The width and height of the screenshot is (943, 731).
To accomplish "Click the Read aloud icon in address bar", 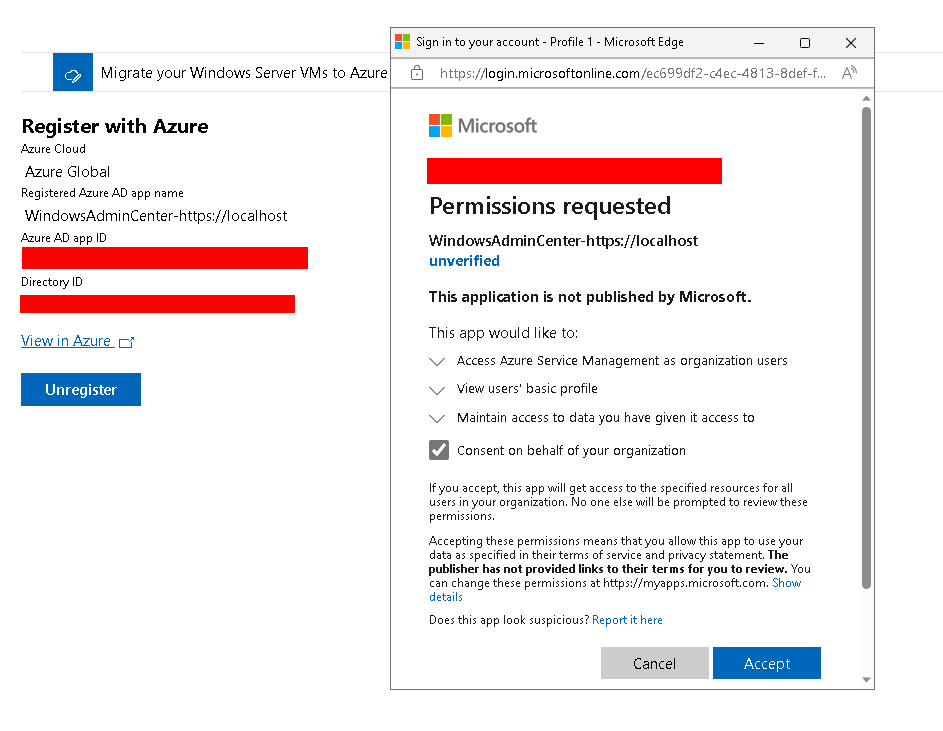I will point(849,73).
